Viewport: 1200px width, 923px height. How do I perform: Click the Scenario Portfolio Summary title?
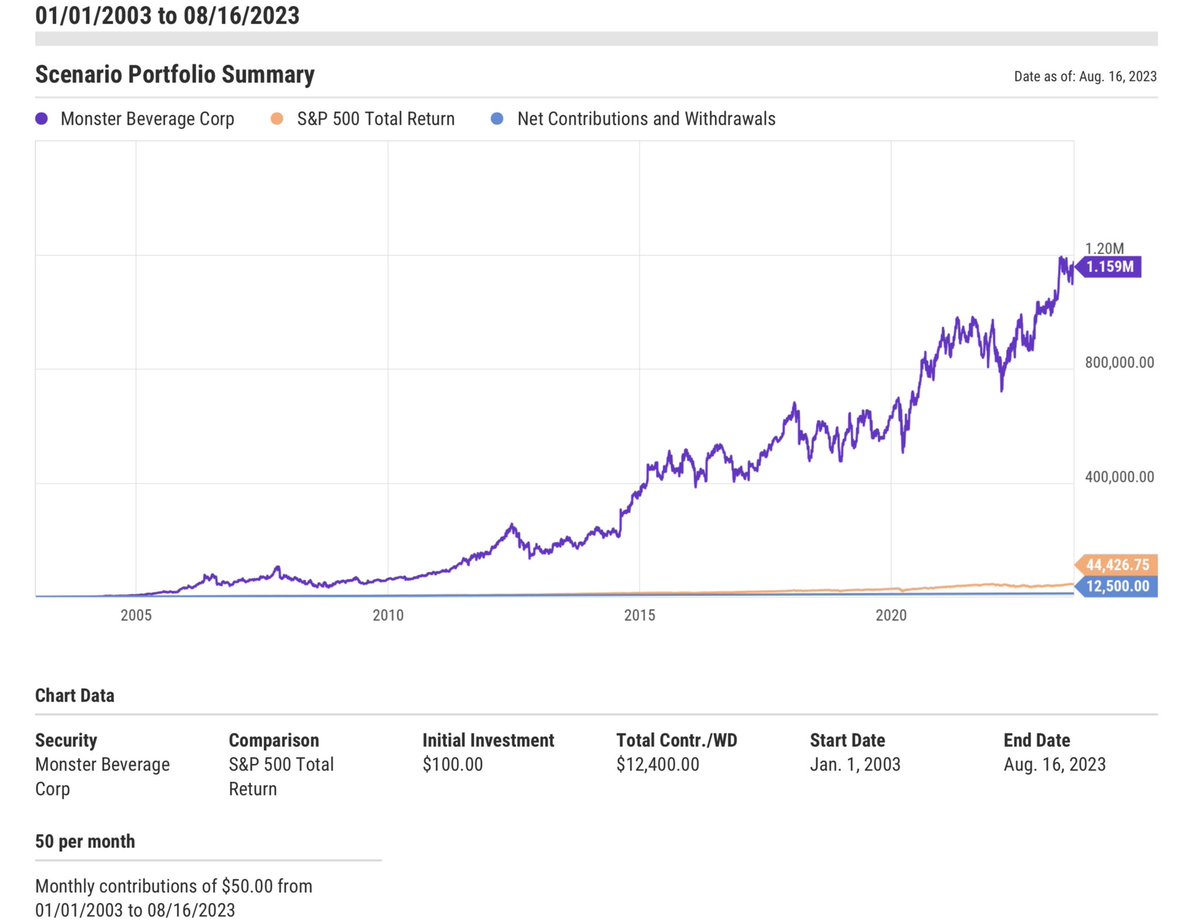175,75
